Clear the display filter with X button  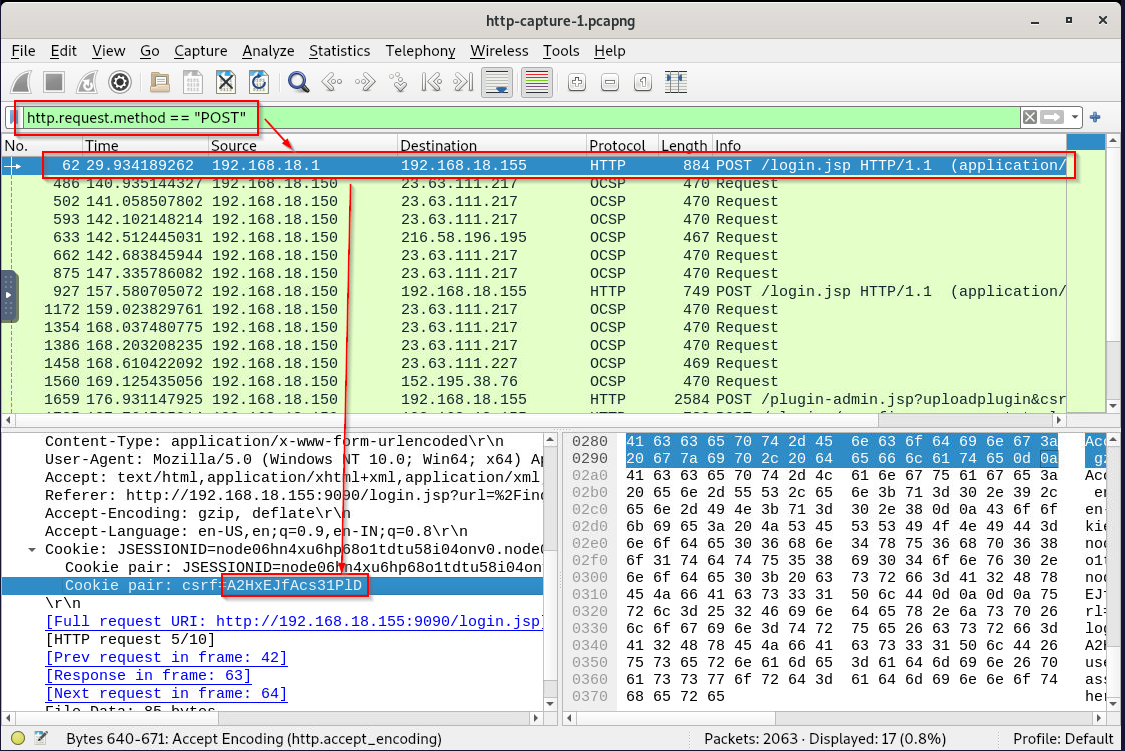pyautogui.click(x=1029, y=118)
